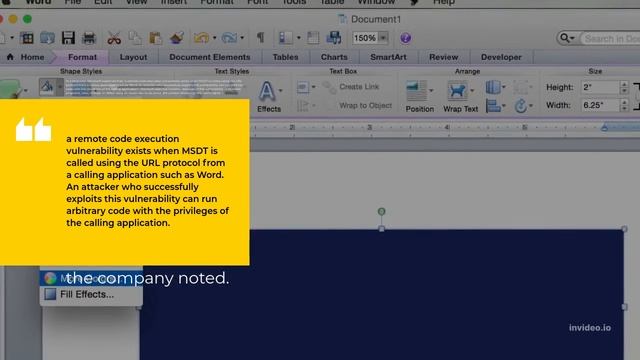
Task: Click the right indent marker on ruler
Action: pos(604,128)
